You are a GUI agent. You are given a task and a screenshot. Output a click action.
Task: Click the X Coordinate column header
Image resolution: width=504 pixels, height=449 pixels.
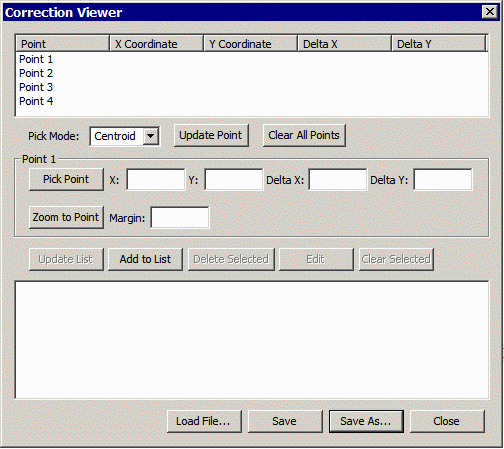(156, 44)
